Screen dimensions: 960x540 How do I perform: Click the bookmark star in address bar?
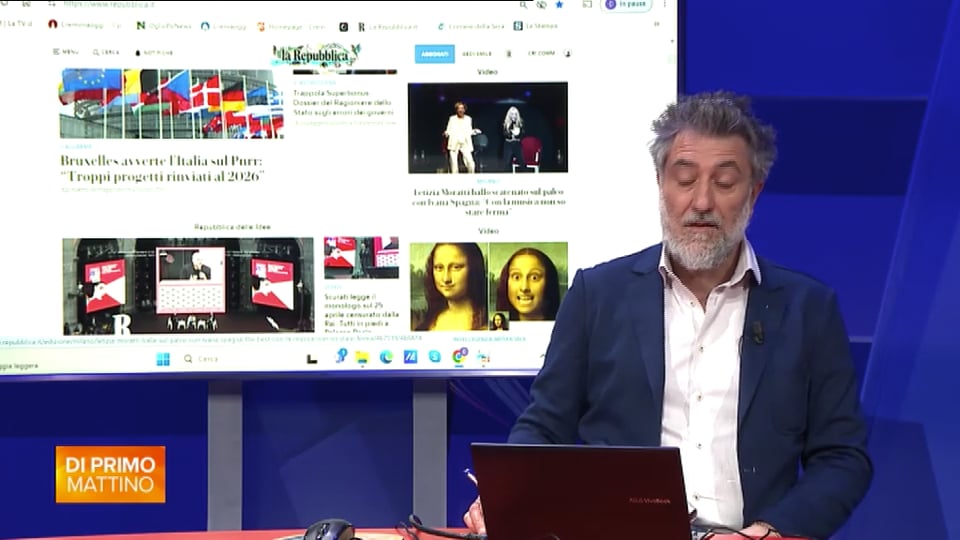coord(559,4)
